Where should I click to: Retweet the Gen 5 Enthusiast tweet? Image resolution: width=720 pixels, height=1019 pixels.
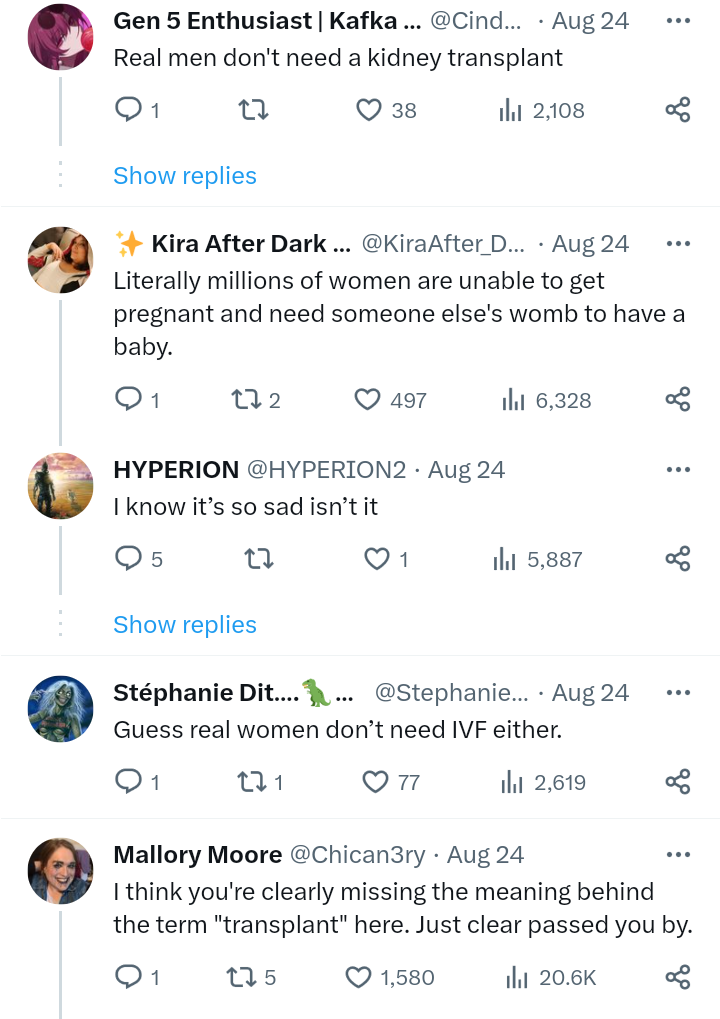pos(255,110)
